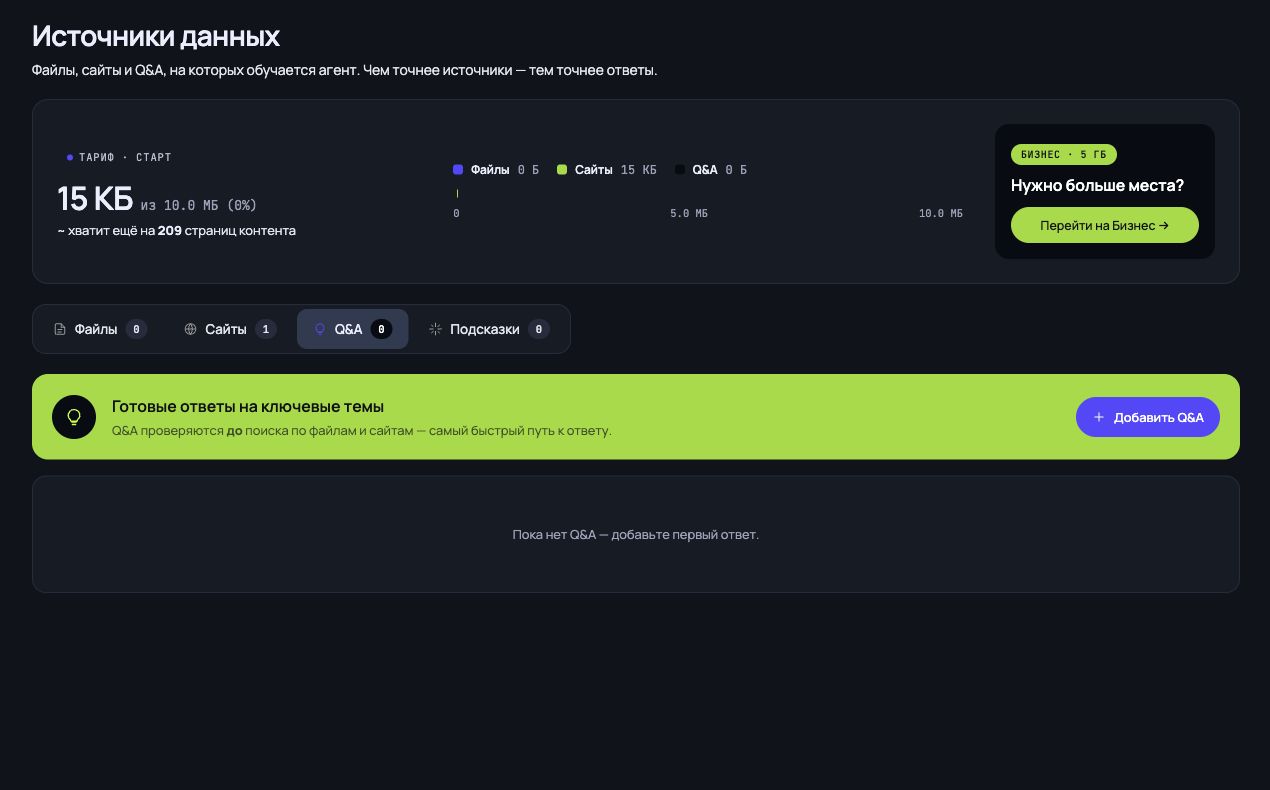Click the green Сайты legend dot

(562, 170)
